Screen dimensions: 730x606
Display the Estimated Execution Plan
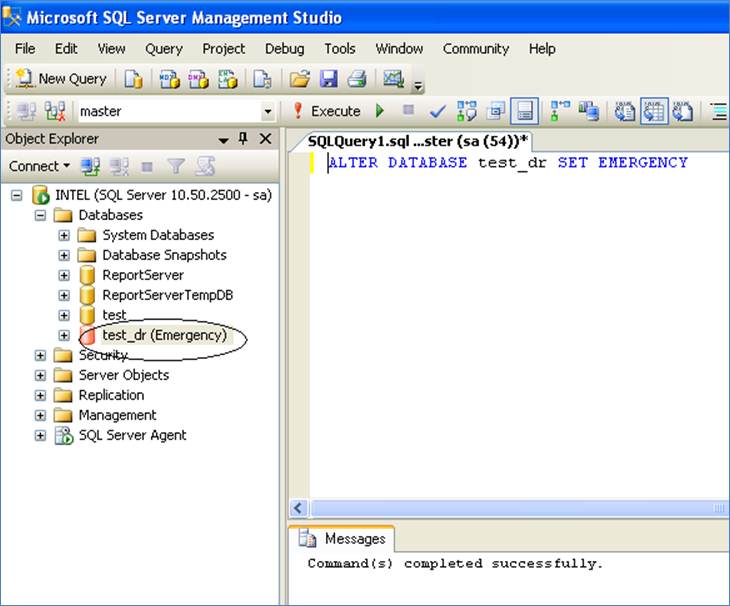pyautogui.click(x=466, y=111)
